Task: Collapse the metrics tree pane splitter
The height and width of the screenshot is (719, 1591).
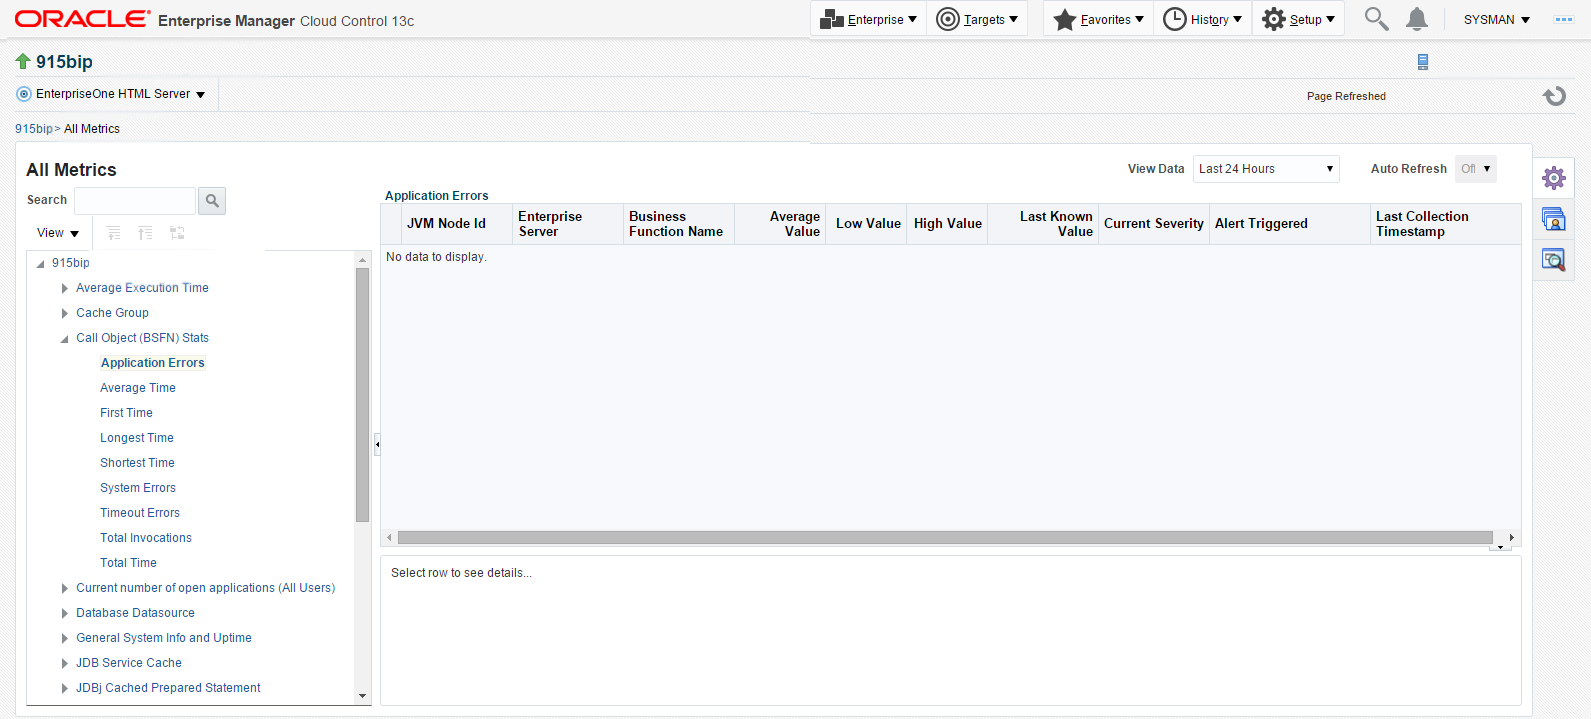Action: pyautogui.click(x=377, y=444)
